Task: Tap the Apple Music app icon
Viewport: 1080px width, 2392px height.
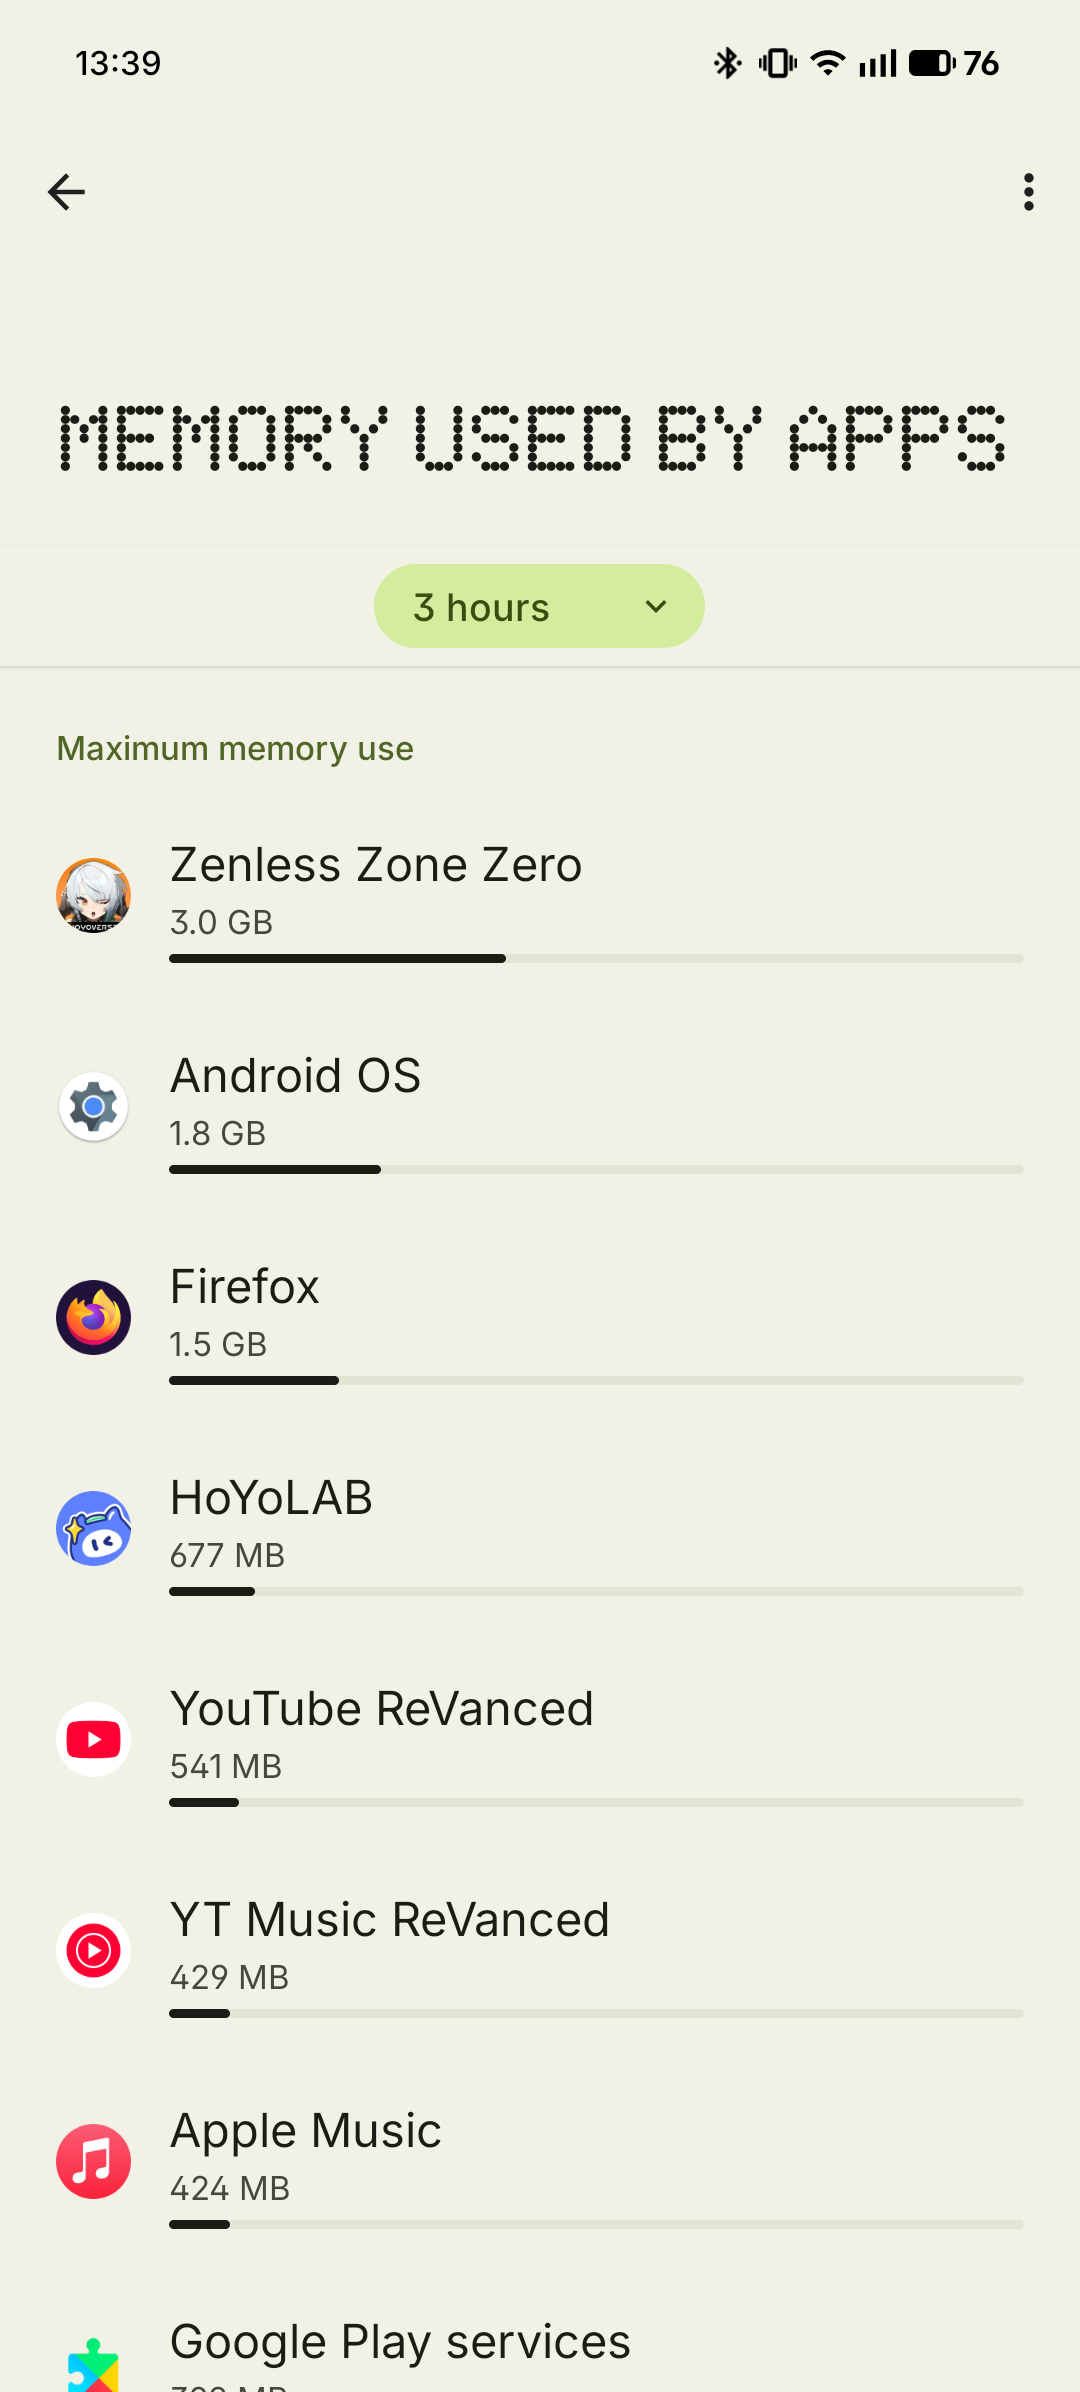Action: click(x=93, y=2161)
